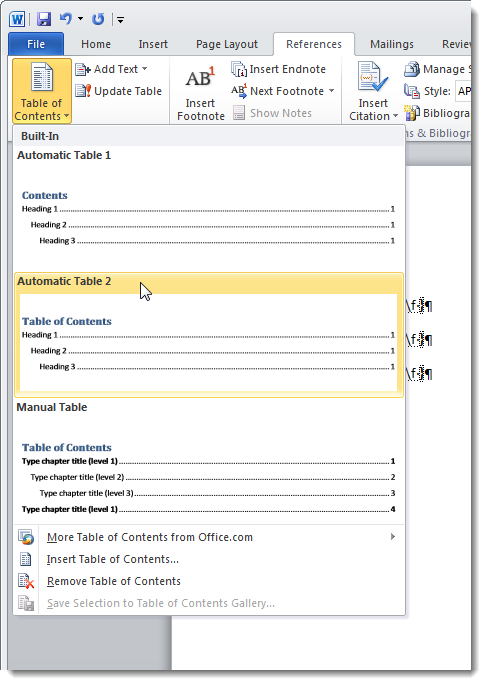
Task: Click the Manage Sources icon
Action: pyautogui.click(x=412, y=69)
